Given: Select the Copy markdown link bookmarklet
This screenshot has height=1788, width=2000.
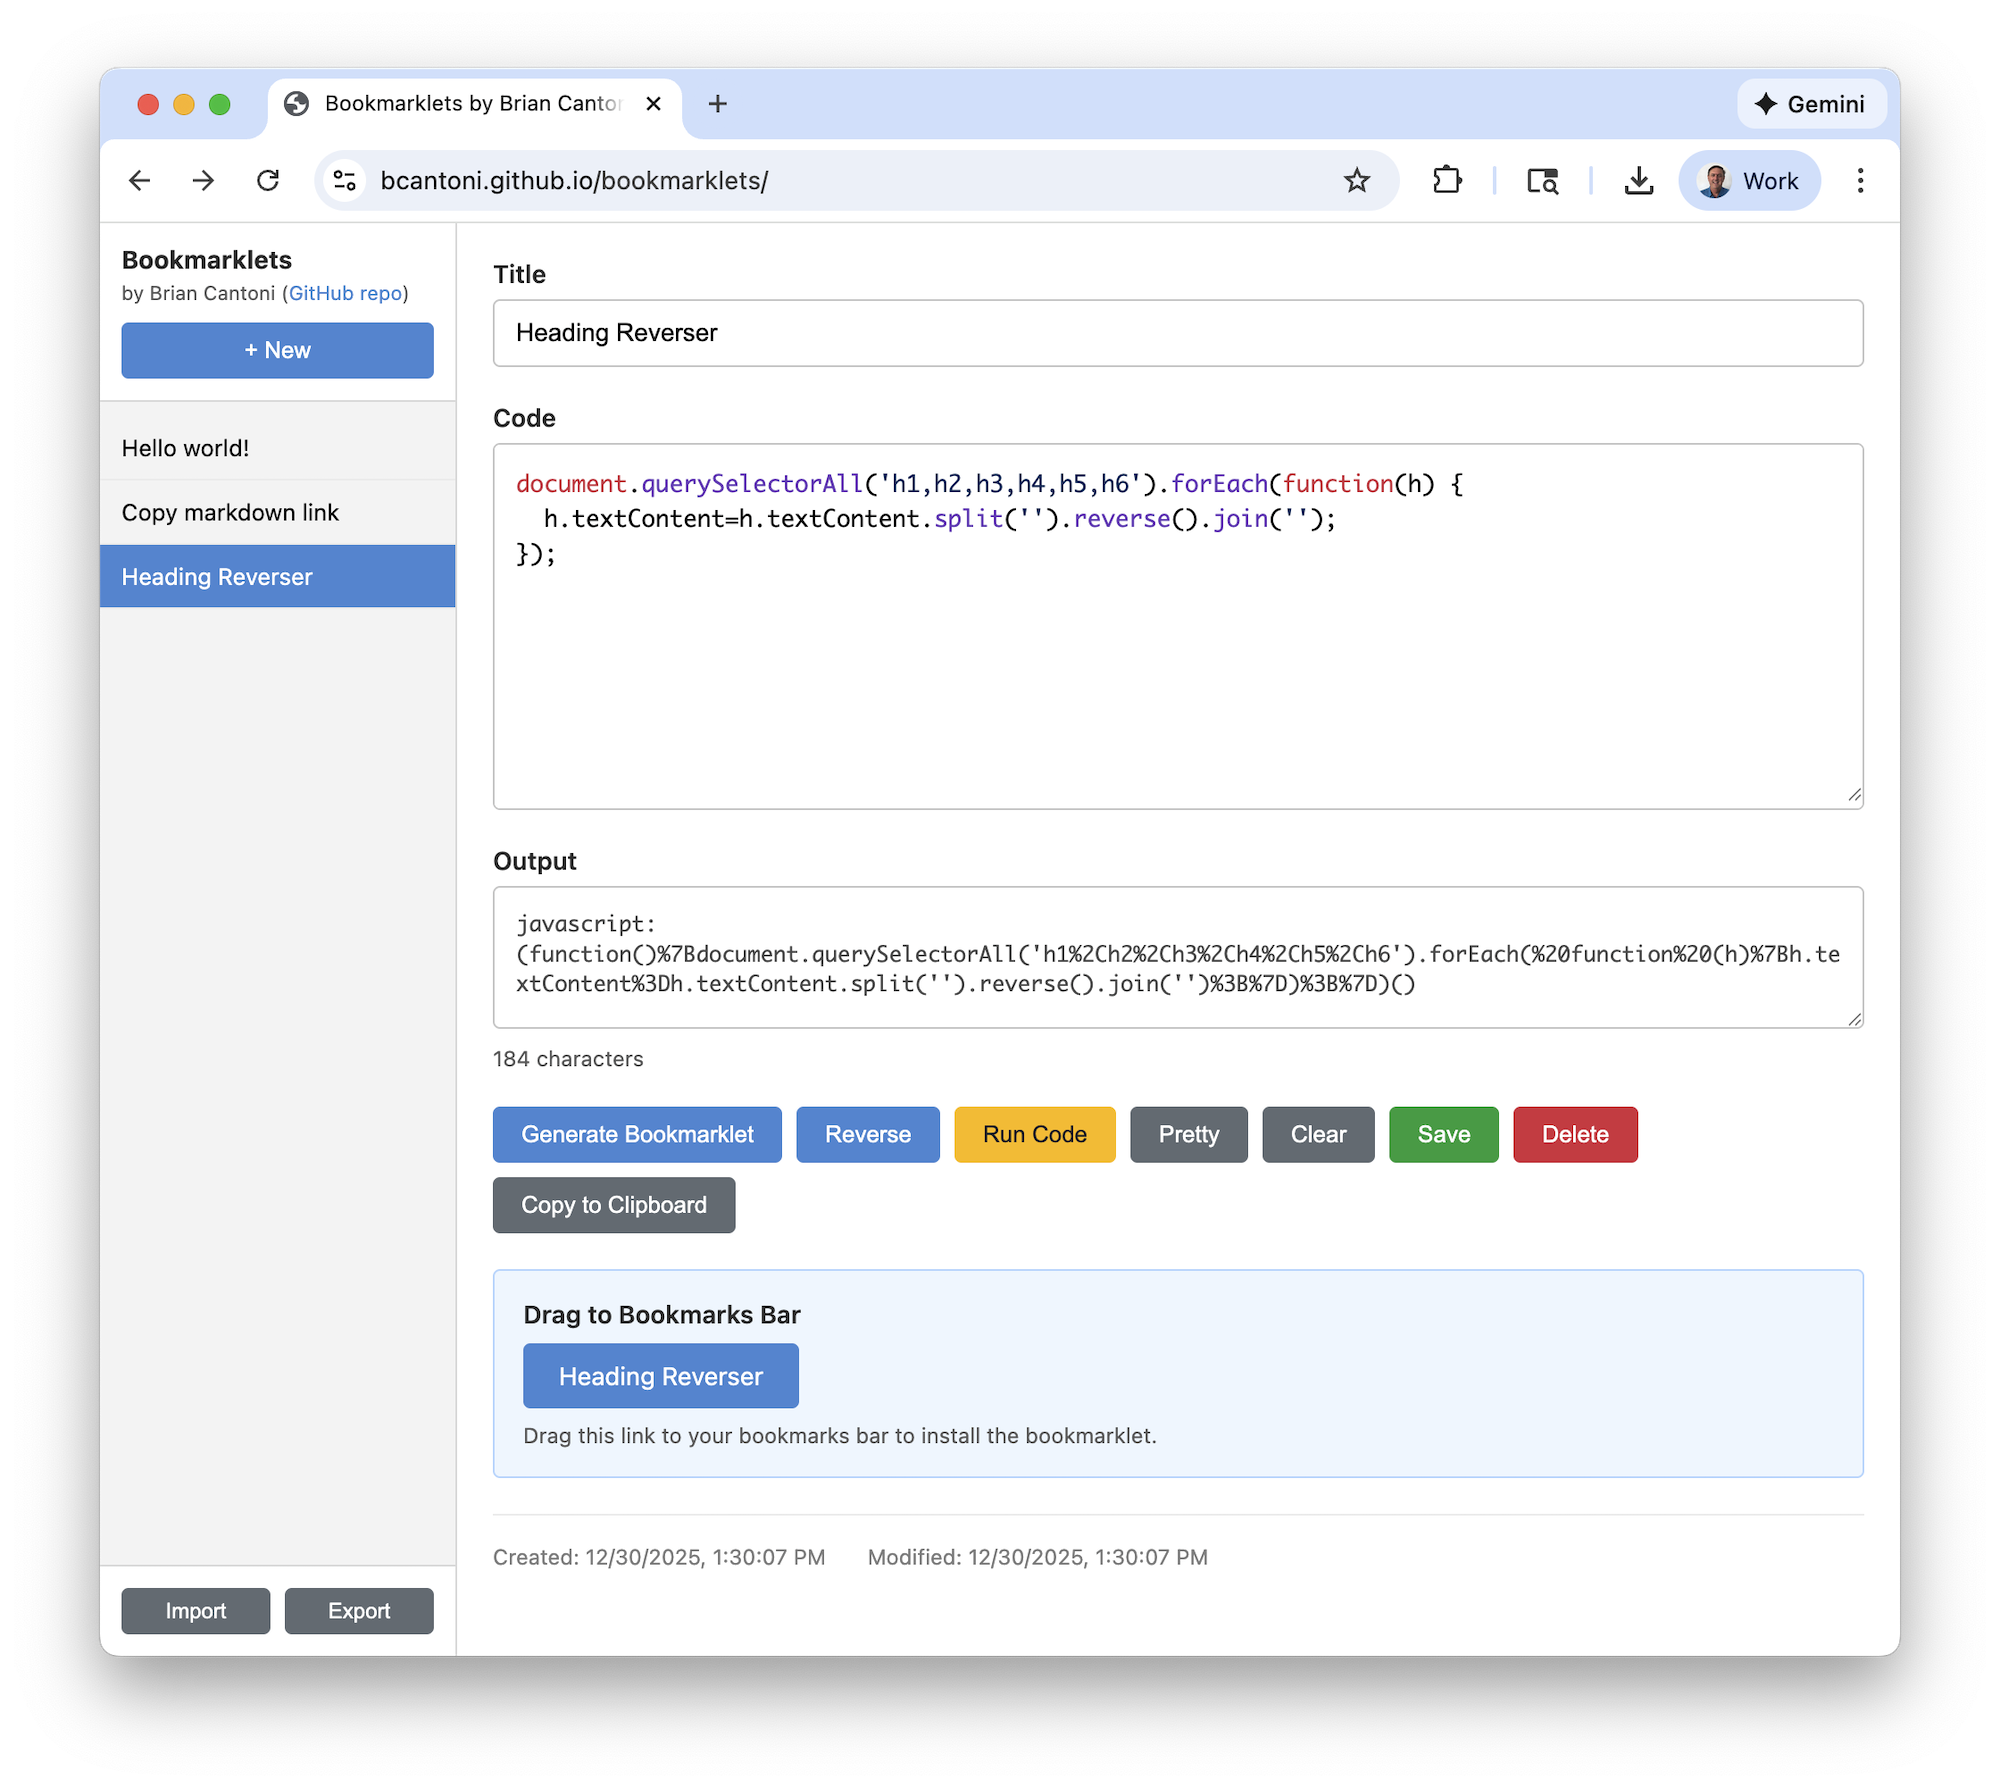Looking at the screenshot, I should pos(231,512).
